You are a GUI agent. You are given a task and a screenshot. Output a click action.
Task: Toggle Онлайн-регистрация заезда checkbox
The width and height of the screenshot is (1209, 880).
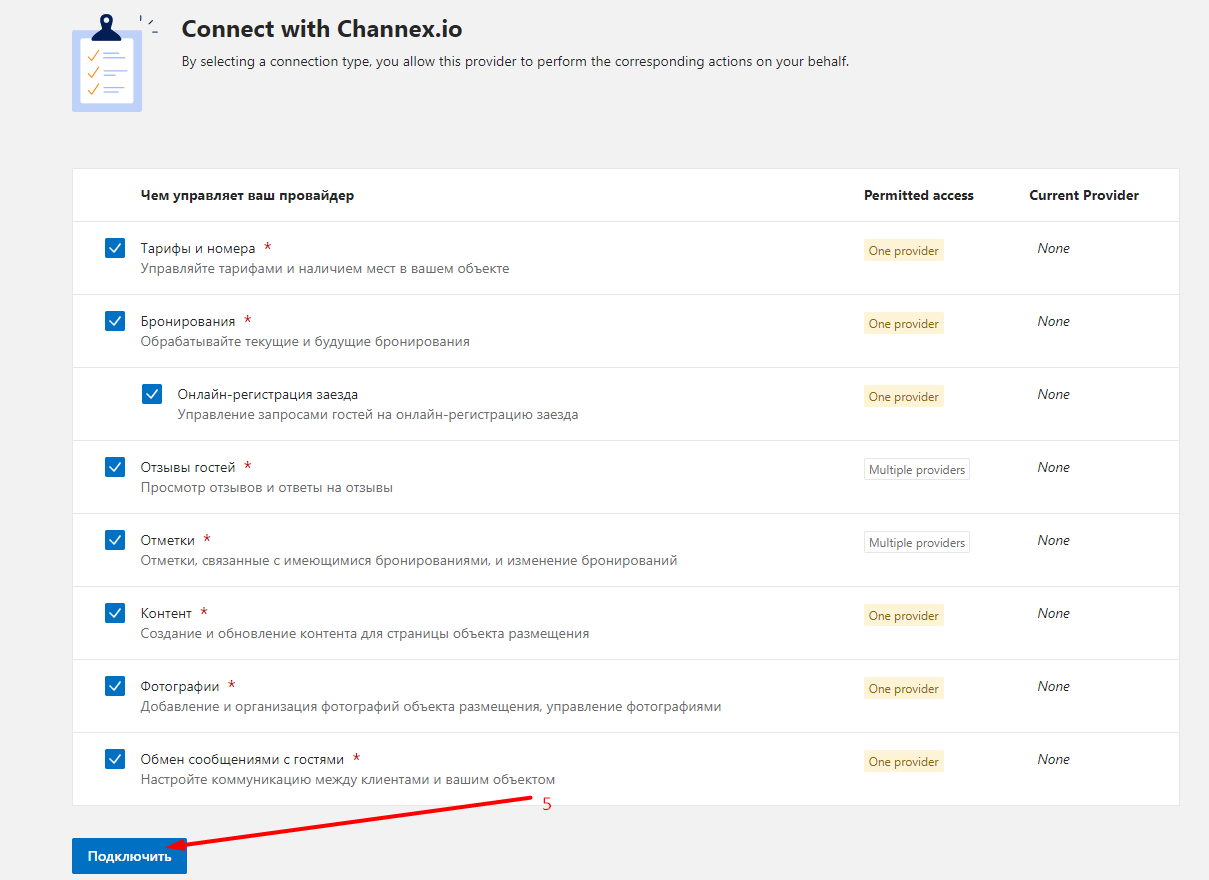(152, 394)
